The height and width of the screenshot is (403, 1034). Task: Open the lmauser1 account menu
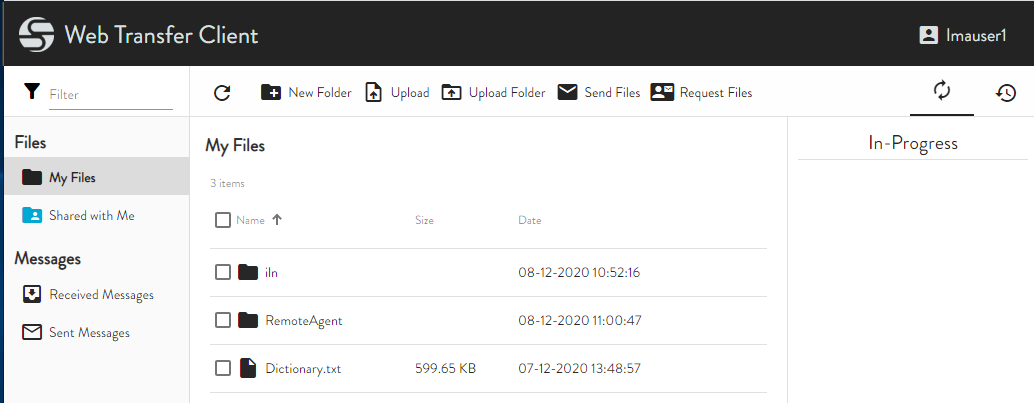click(x=962, y=35)
